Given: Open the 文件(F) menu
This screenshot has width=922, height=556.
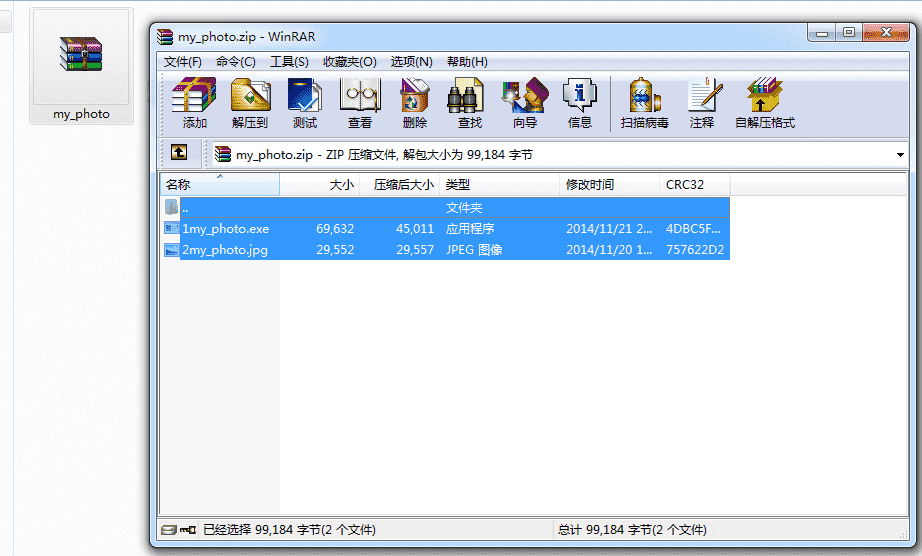Looking at the screenshot, I should 183,62.
